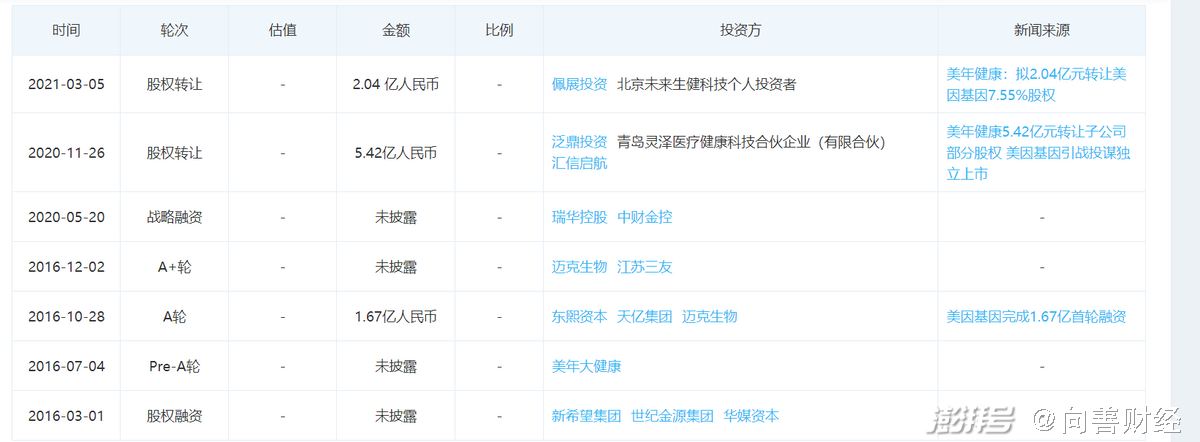Open the 东熙资本 investor link
This screenshot has width=1200, height=442.
579,316
